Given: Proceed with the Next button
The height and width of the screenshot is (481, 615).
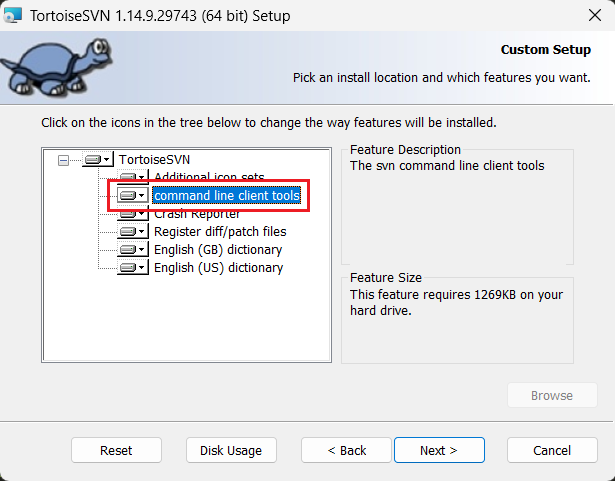Looking at the screenshot, I should point(439,451).
